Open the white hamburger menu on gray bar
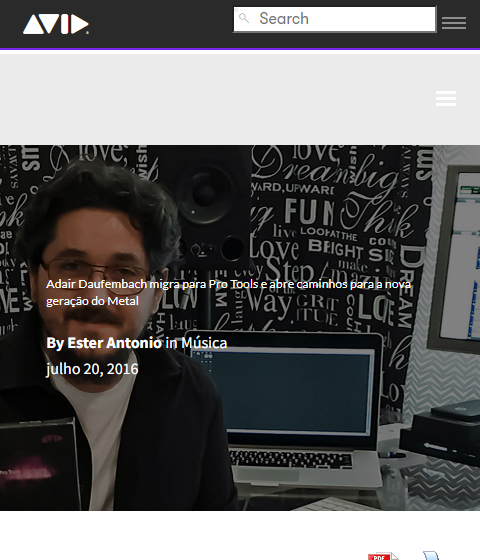Image resolution: width=480 pixels, height=560 pixels. coord(446,98)
